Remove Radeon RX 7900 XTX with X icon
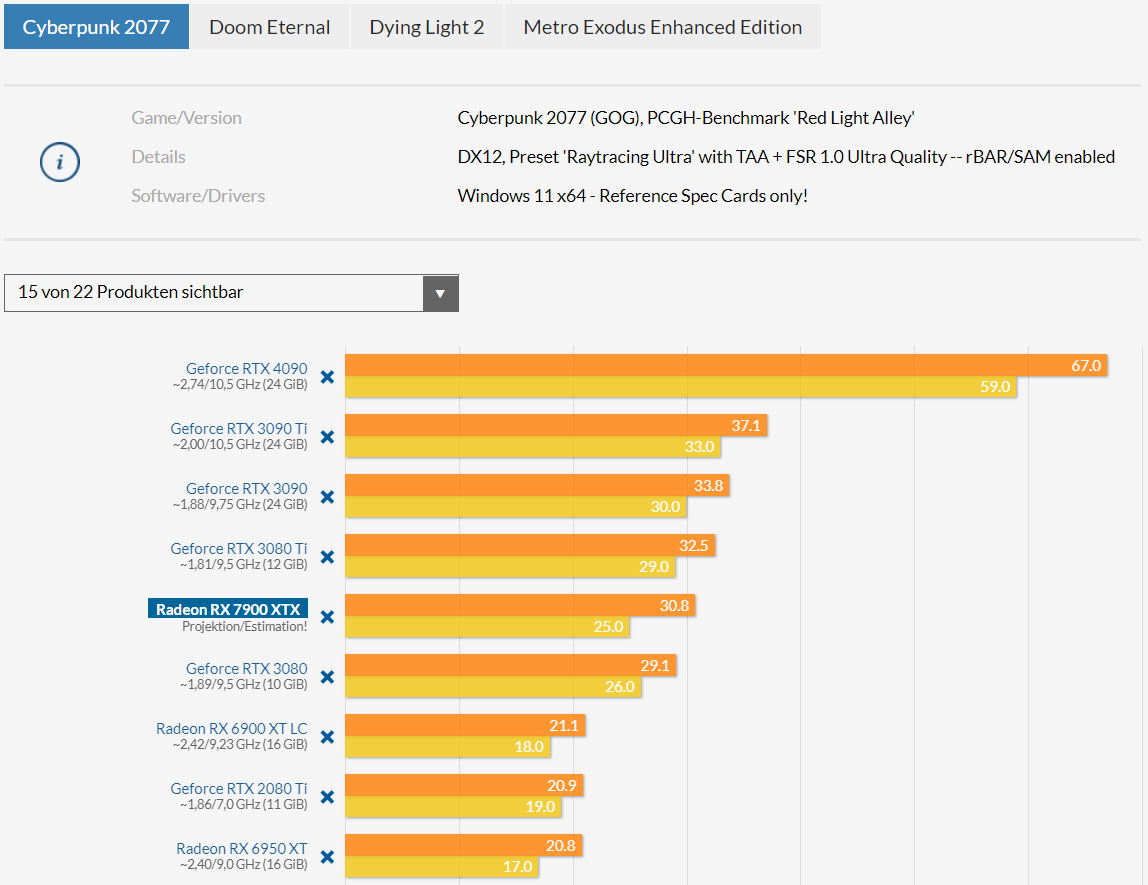The width and height of the screenshot is (1148, 885). tap(327, 617)
